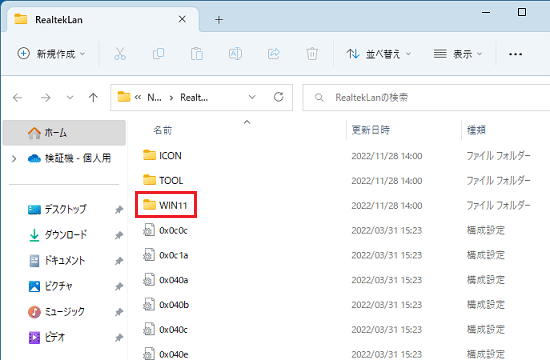Select the ICON folder

170,156
